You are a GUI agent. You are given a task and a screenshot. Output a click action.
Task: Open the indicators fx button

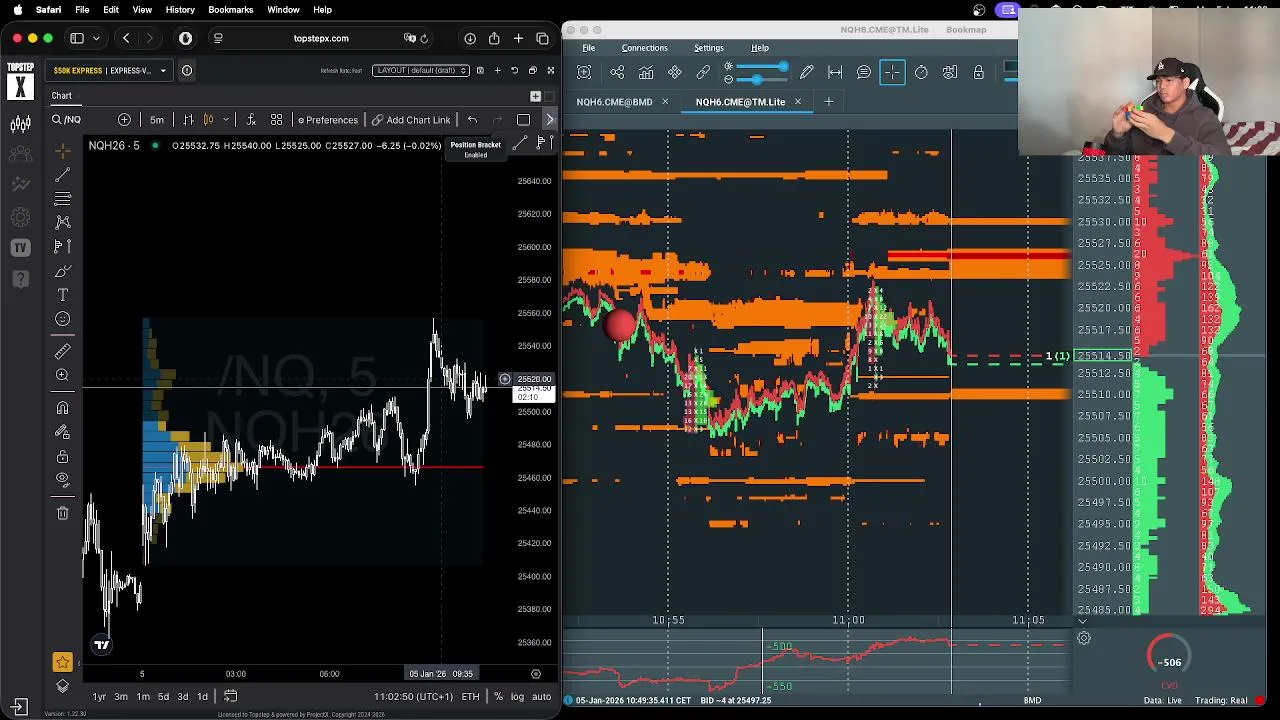pyautogui.click(x=250, y=120)
